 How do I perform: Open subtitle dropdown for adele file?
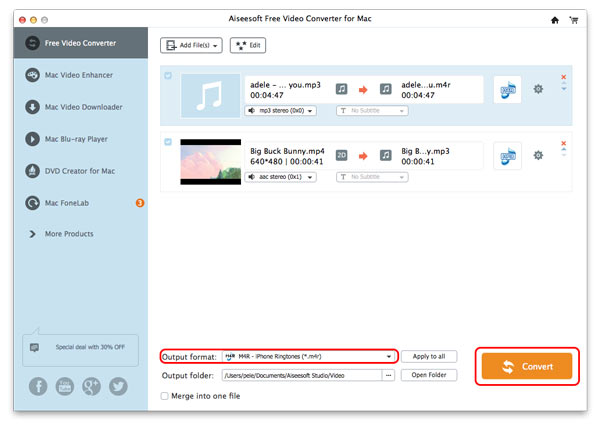point(372,111)
